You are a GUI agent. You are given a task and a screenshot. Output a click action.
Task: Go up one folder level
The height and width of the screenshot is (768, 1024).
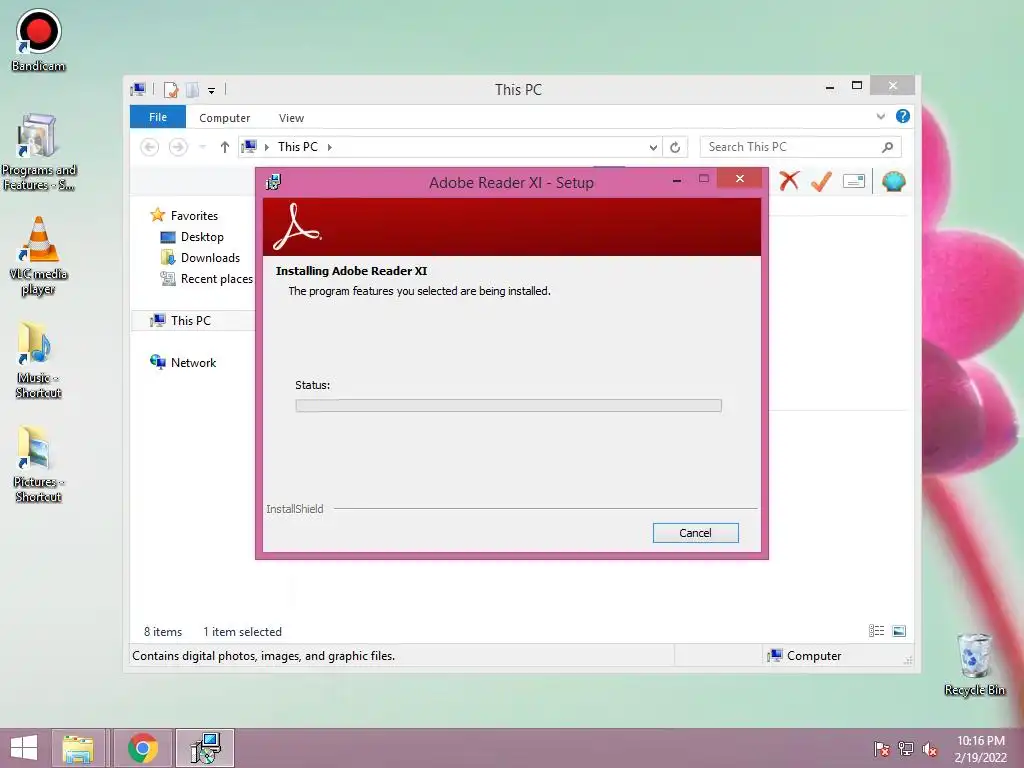pos(225,147)
